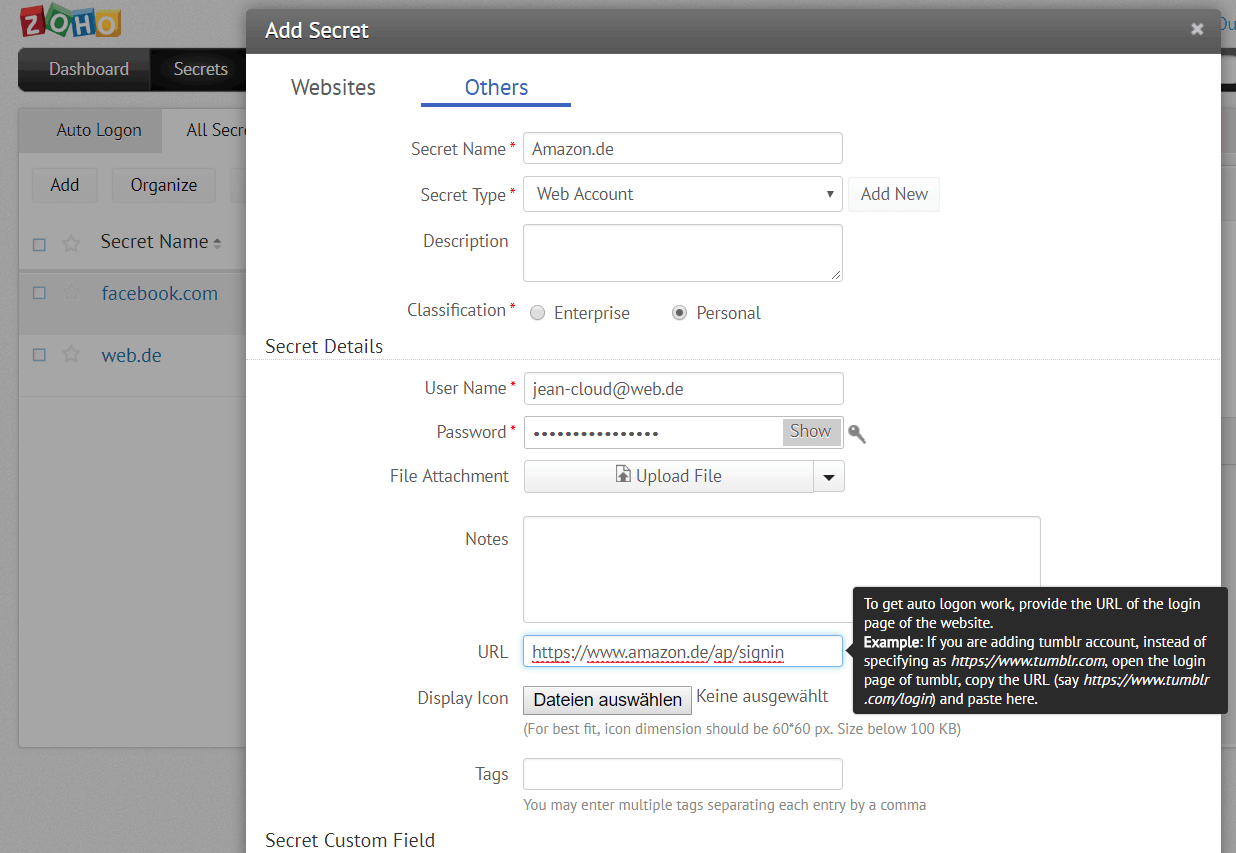Switch to the Others tab

point(496,87)
